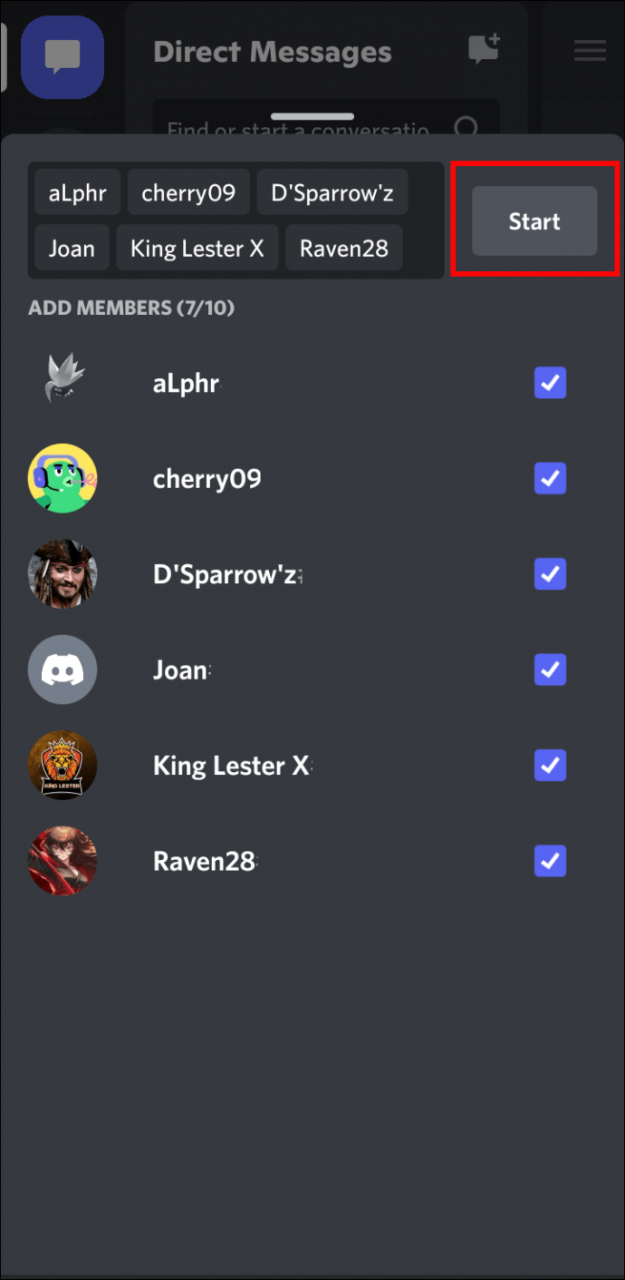Image resolution: width=625 pixels, height=1280 pixels.
Task: Remove the King Lester X chip
Action: coord(197,248)
